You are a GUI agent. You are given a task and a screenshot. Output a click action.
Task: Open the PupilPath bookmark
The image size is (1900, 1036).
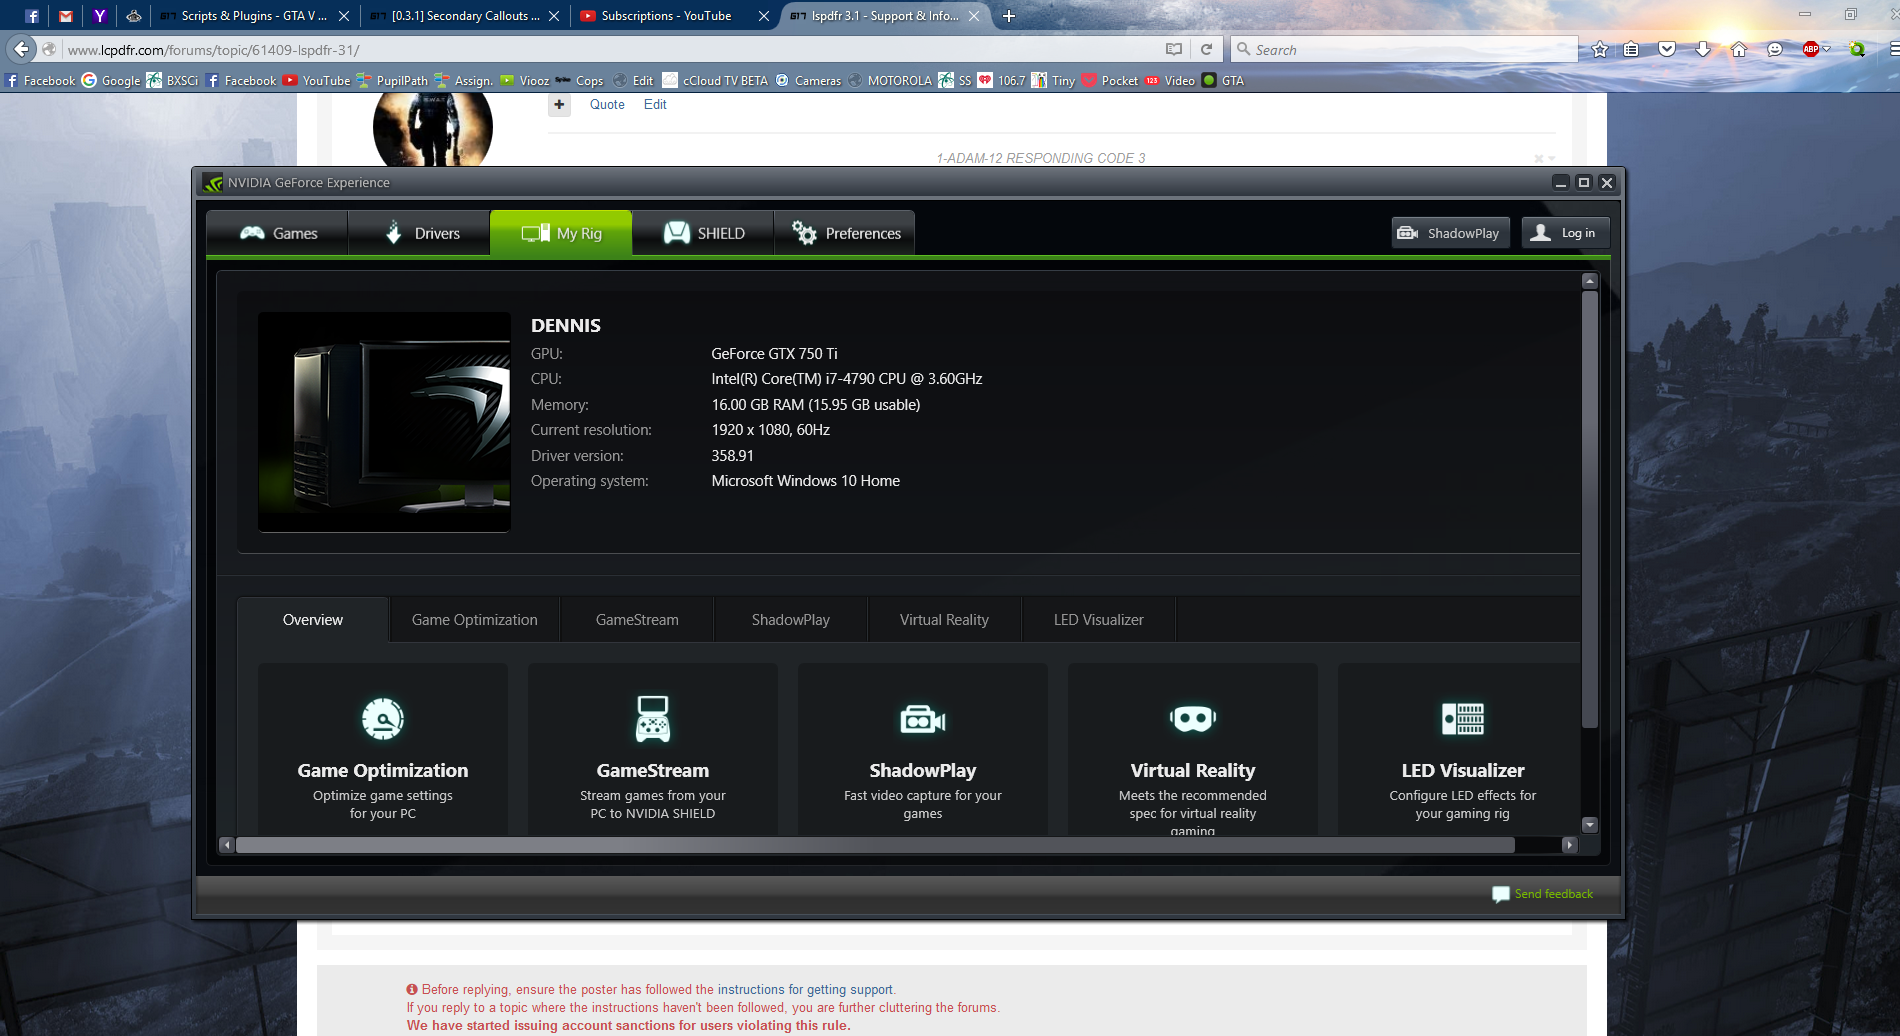click(x=392, y=81)
